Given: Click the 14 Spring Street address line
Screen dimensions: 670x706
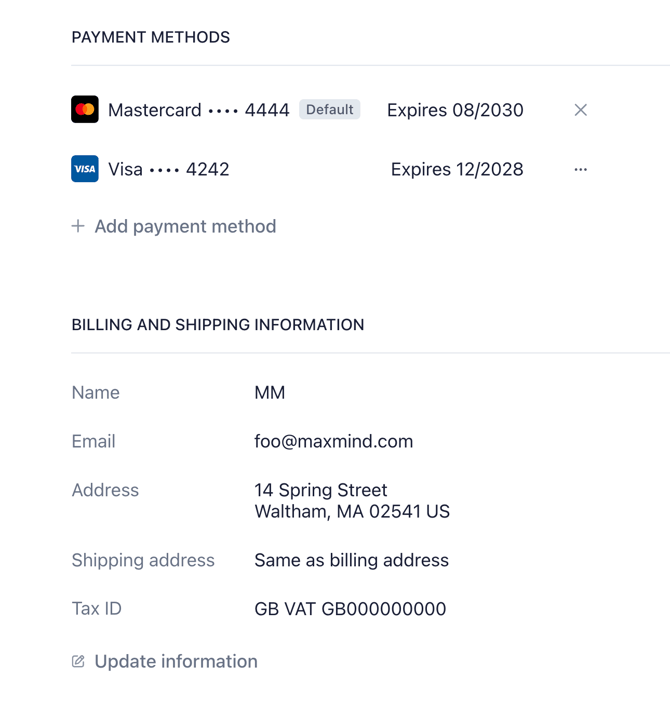Looking at the screenshot, I should click(x=320, y=490).
